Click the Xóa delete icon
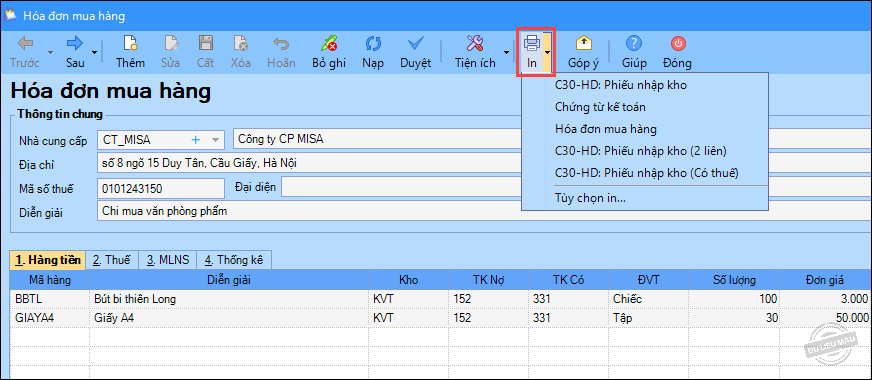 [241, 43]
